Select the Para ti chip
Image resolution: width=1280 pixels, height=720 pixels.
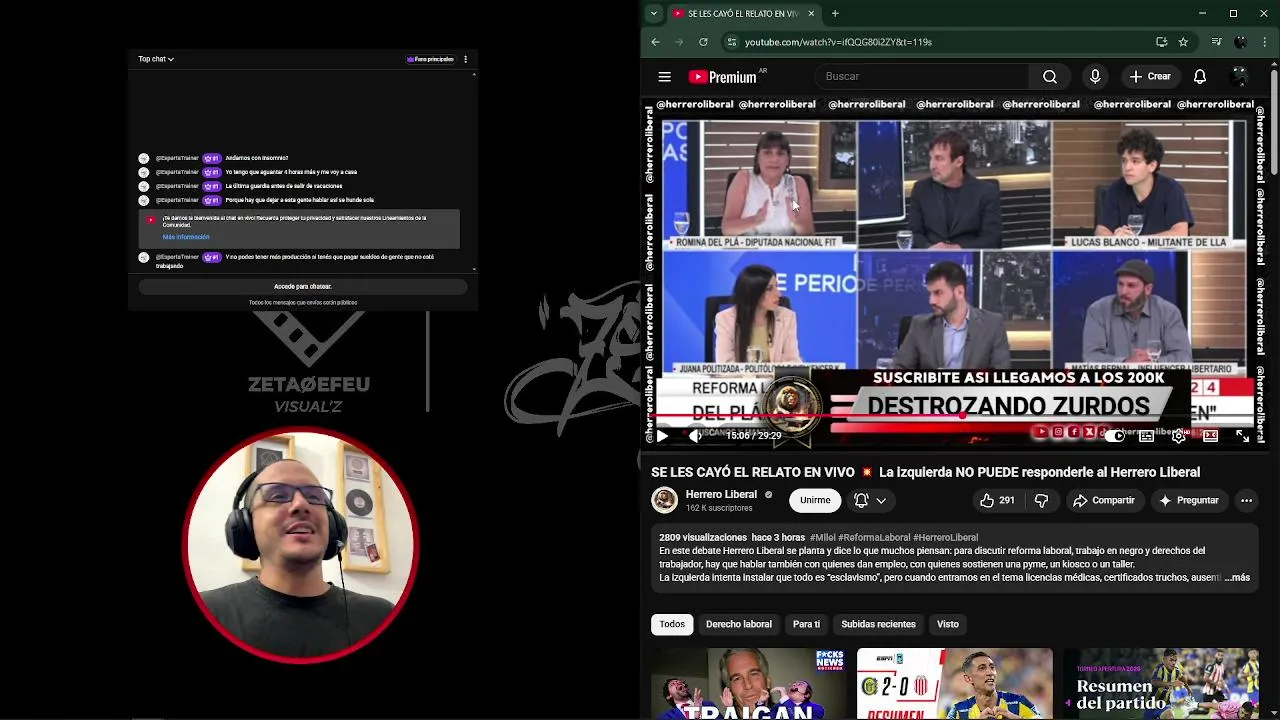pyautogui.click(x=806, y=624)
